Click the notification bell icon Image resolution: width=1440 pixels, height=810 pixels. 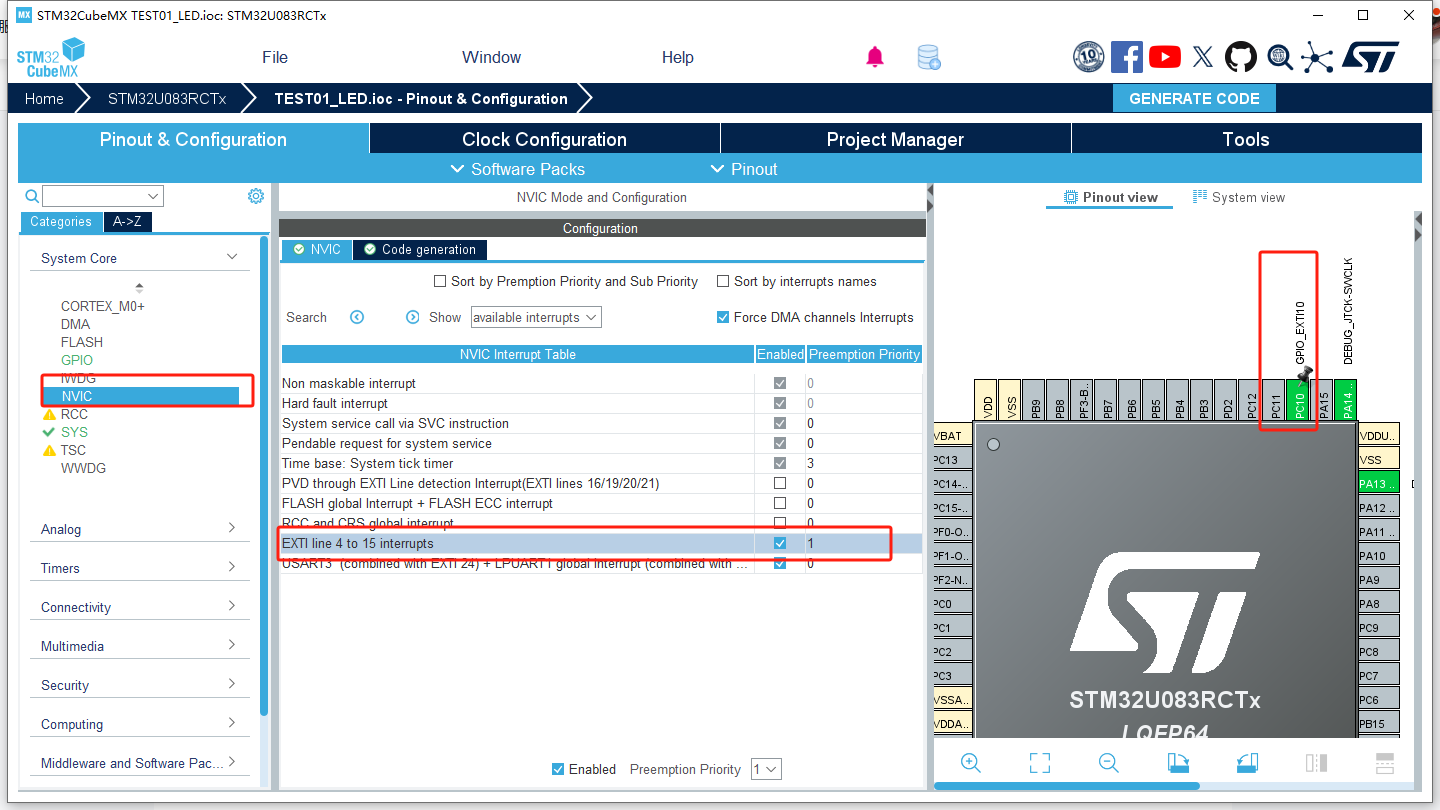[x=875, y=57]
